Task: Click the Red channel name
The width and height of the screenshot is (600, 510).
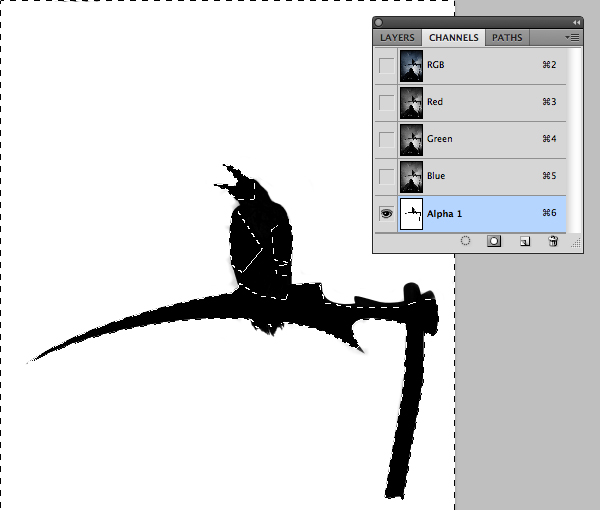Action: 435,102
